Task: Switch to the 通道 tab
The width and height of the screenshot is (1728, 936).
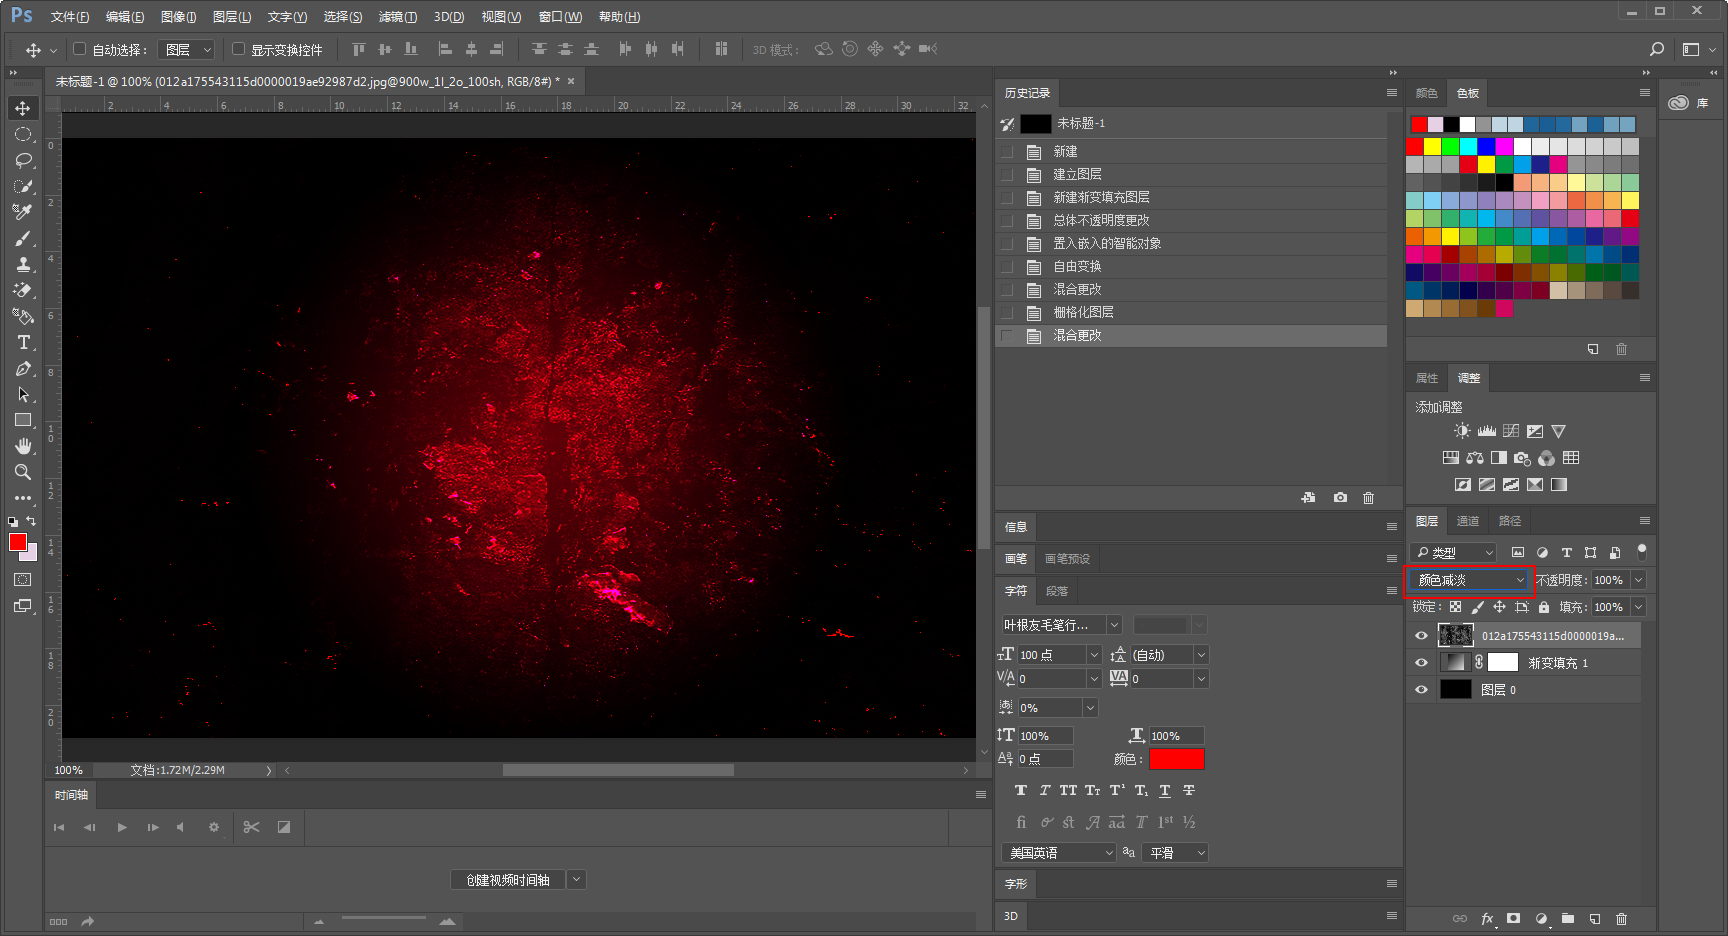Action: pos(1468,521)
